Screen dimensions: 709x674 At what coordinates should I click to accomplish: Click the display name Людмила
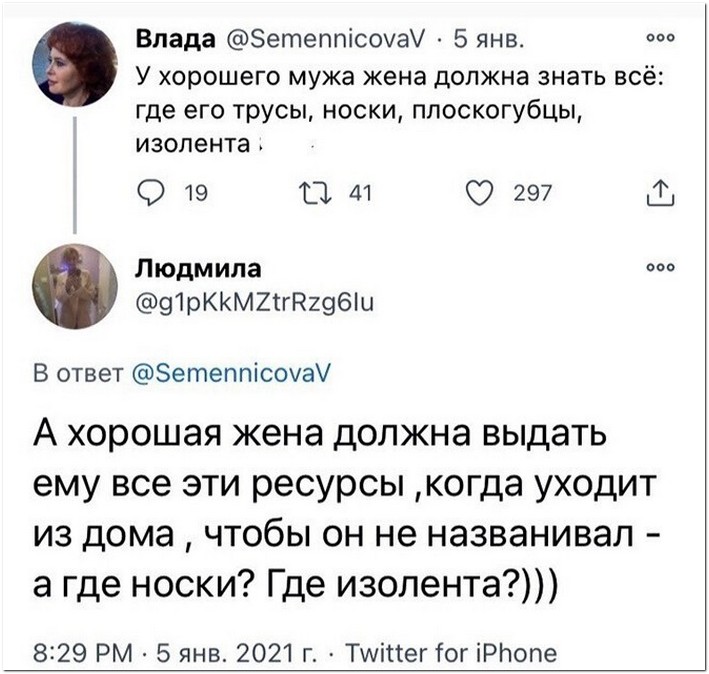[199, 269]
